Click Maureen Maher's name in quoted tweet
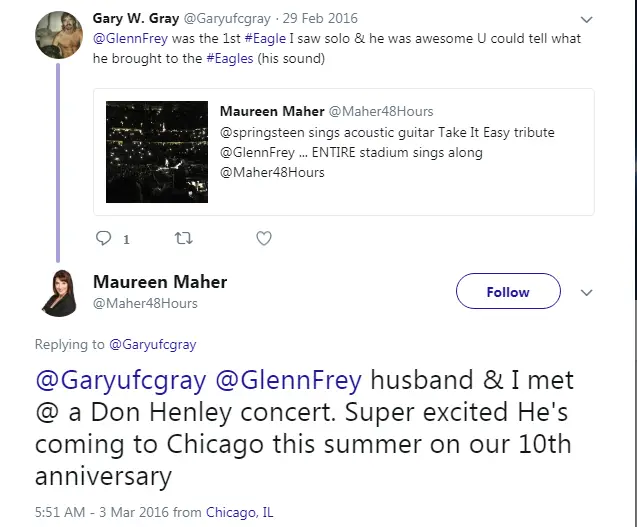 [x=272, y=111]
